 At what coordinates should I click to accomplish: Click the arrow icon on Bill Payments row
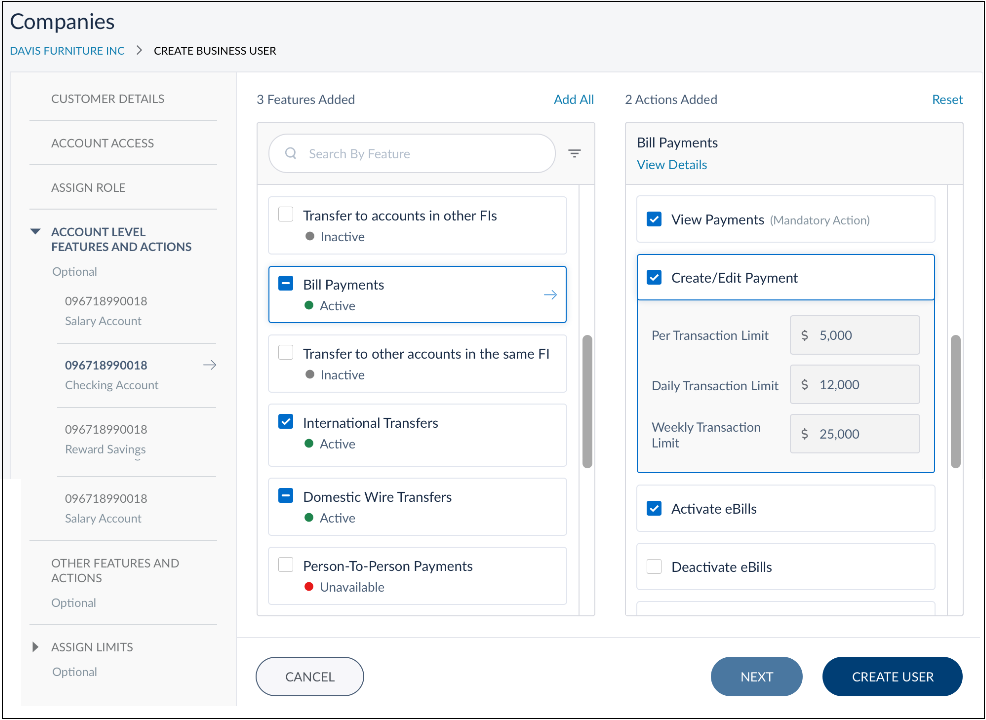[550, 295]
